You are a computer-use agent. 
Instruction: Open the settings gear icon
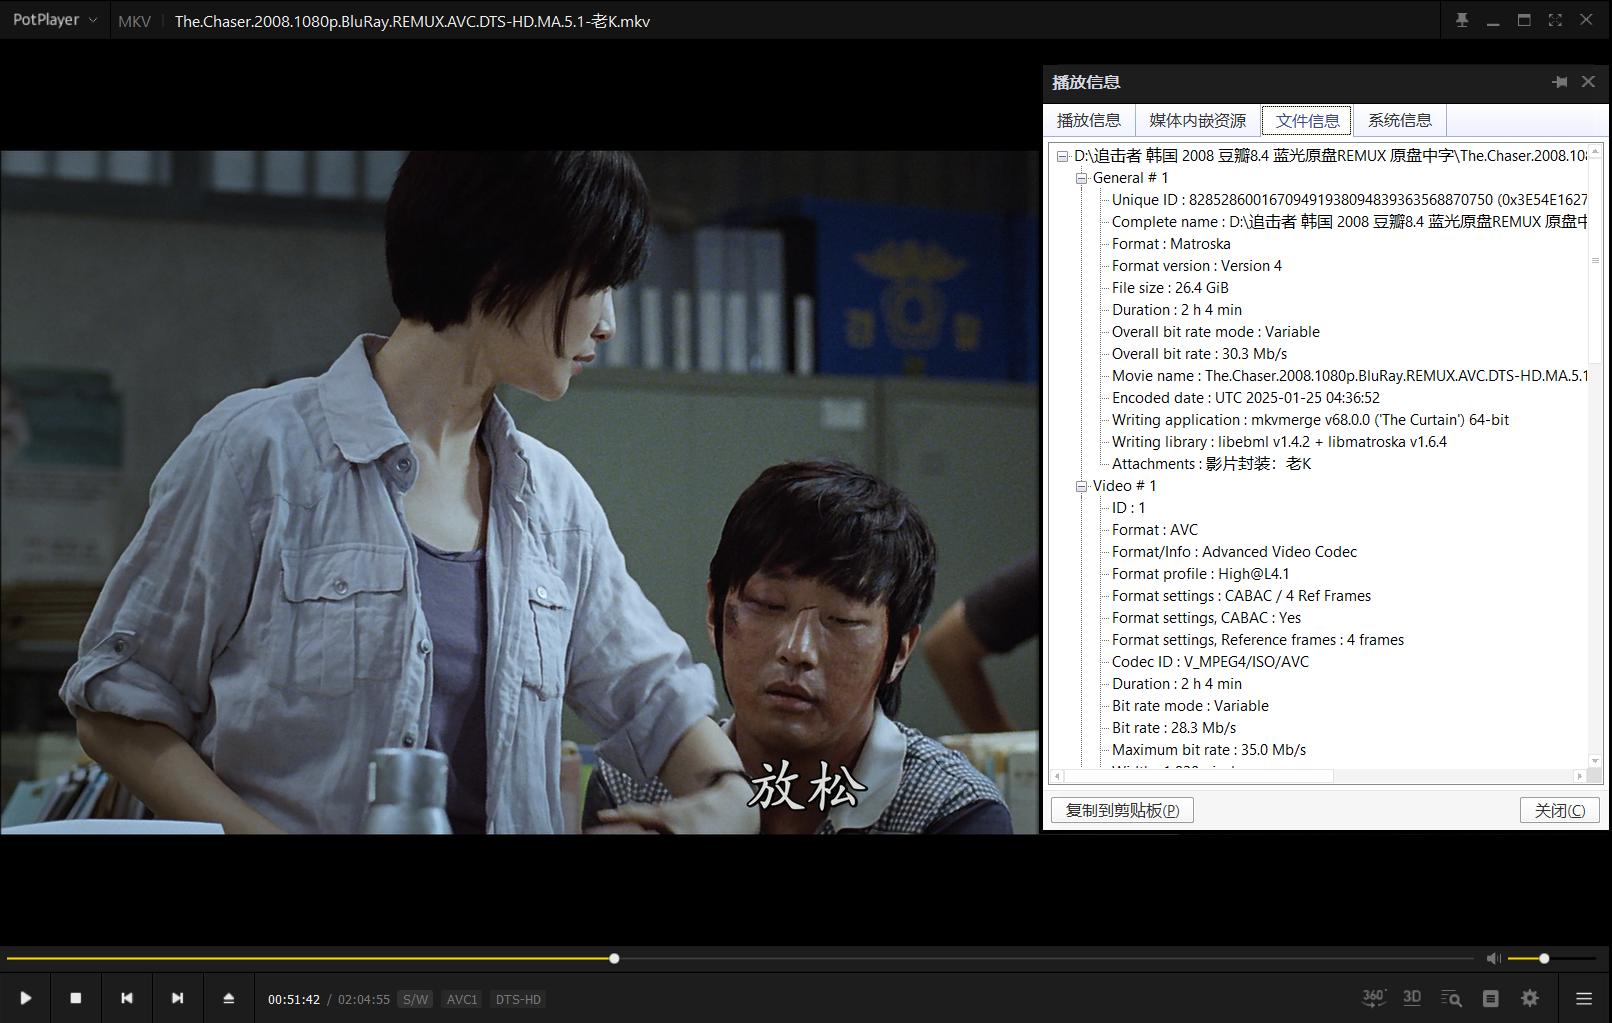pyautogui.click(x=1530, y=998)
